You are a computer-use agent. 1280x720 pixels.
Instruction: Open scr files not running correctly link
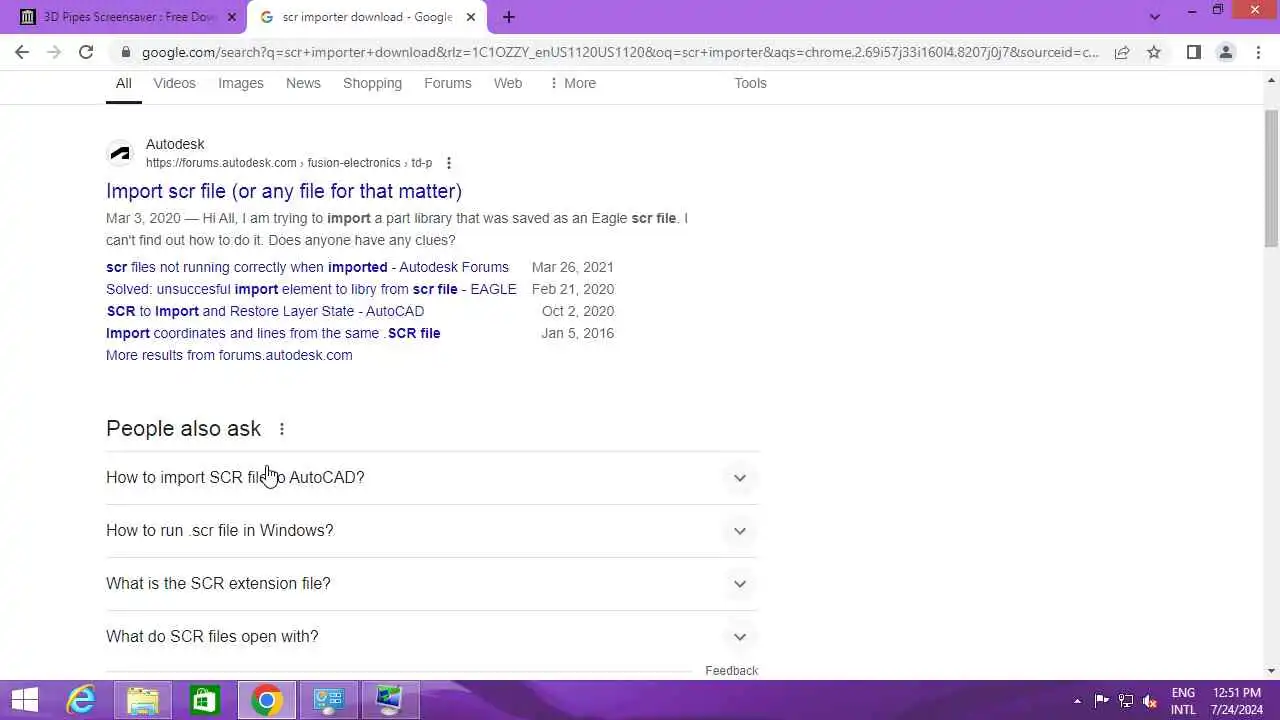click(307, 267)
